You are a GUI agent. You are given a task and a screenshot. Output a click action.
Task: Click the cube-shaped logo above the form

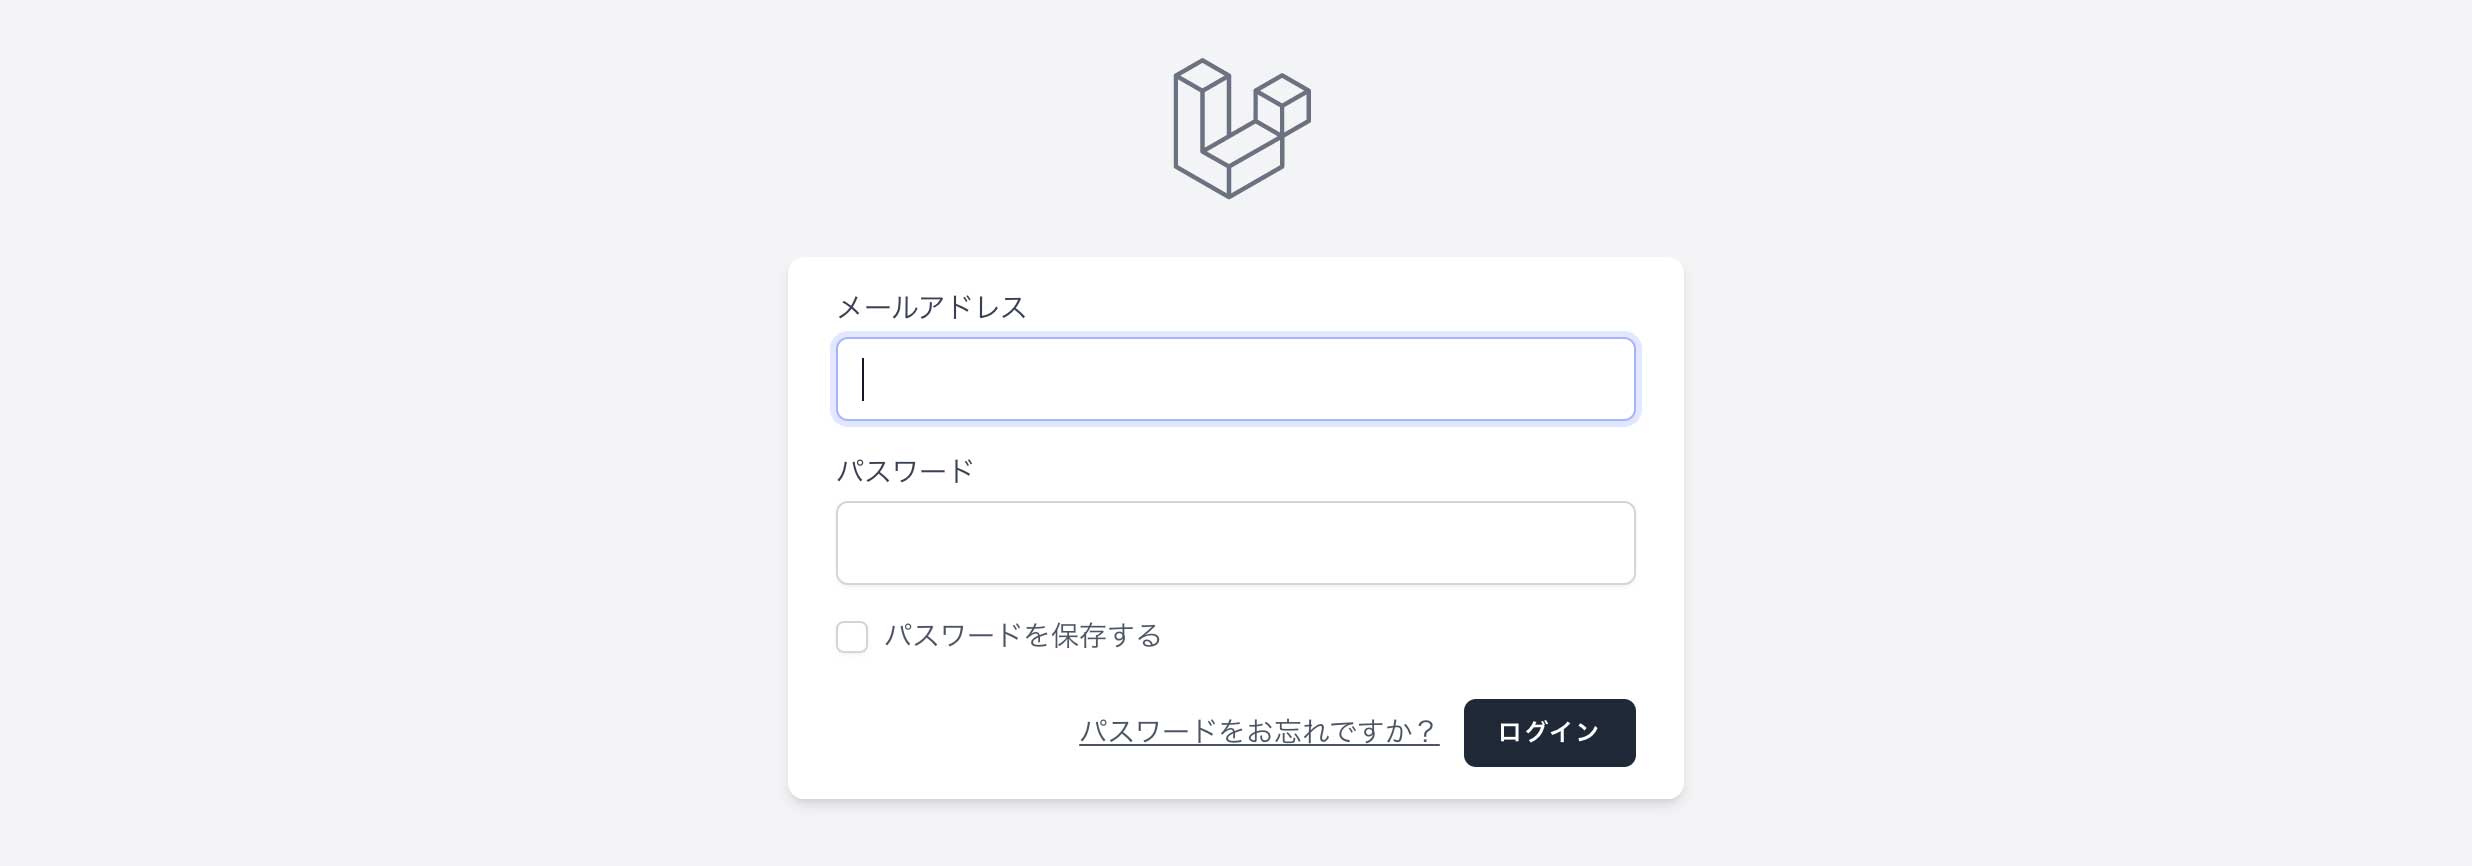[1240, 128]
